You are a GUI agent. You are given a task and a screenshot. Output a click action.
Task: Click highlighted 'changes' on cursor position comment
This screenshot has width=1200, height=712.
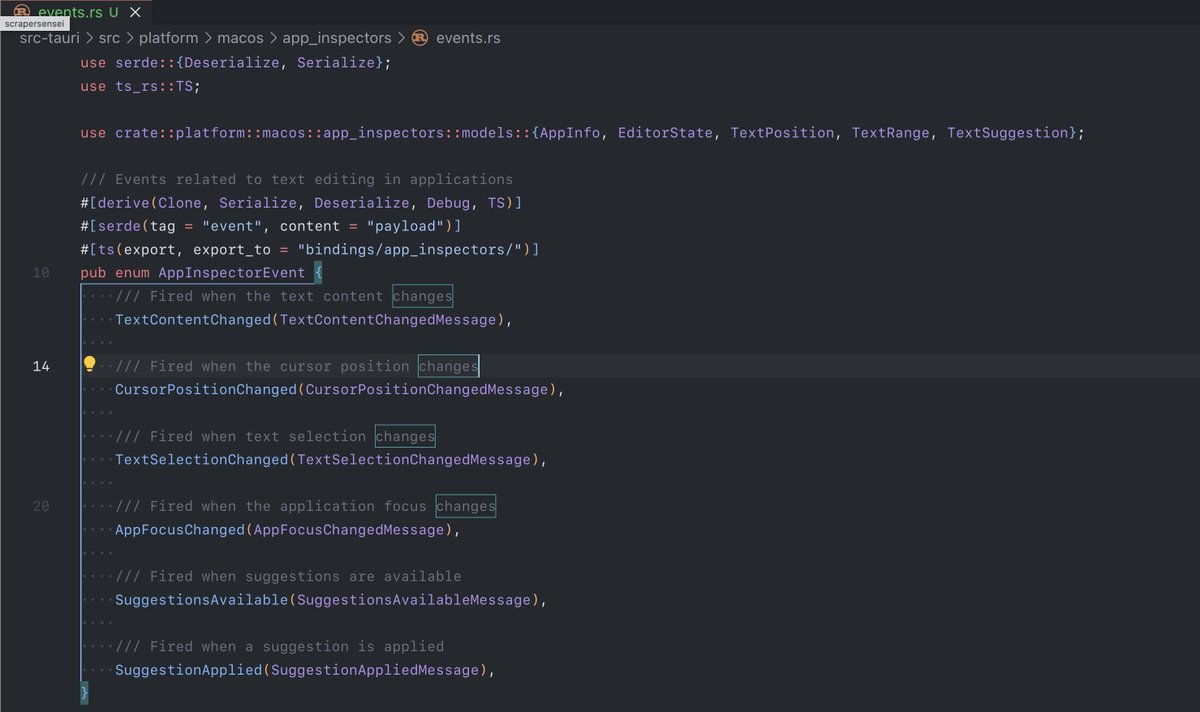(x=449, y=366)
